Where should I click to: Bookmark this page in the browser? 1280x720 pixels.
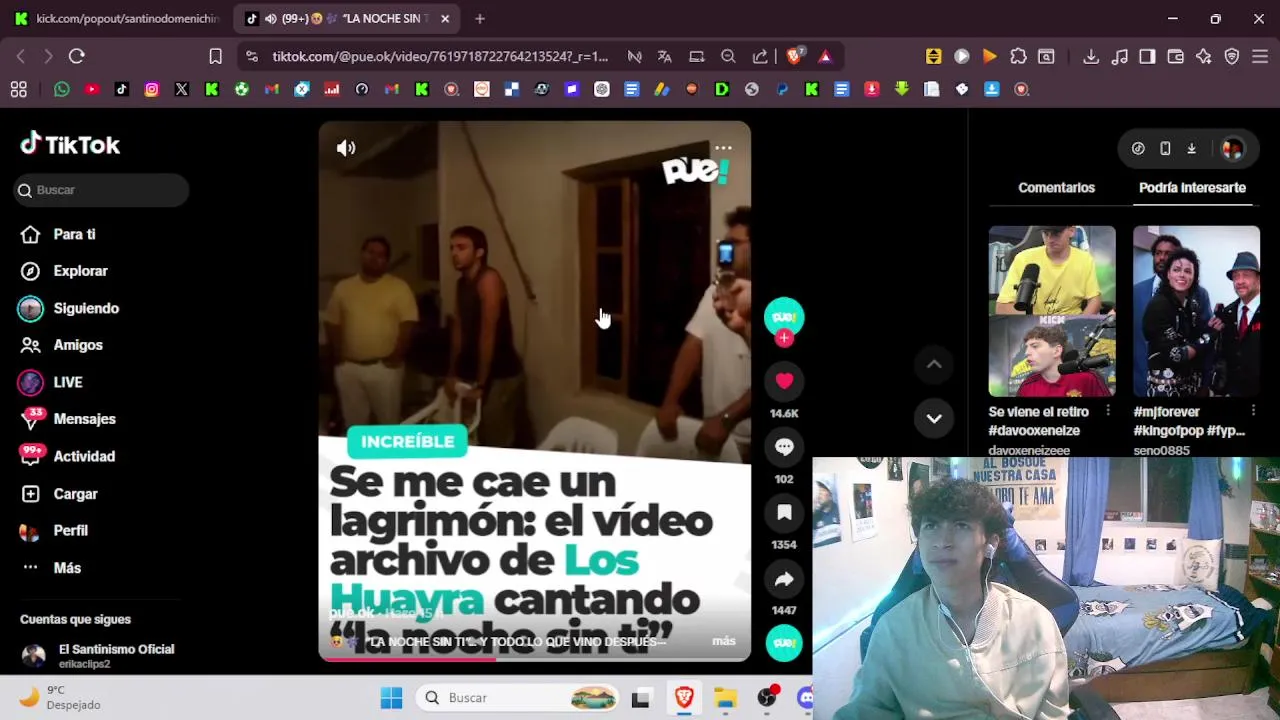coord(215,57)
